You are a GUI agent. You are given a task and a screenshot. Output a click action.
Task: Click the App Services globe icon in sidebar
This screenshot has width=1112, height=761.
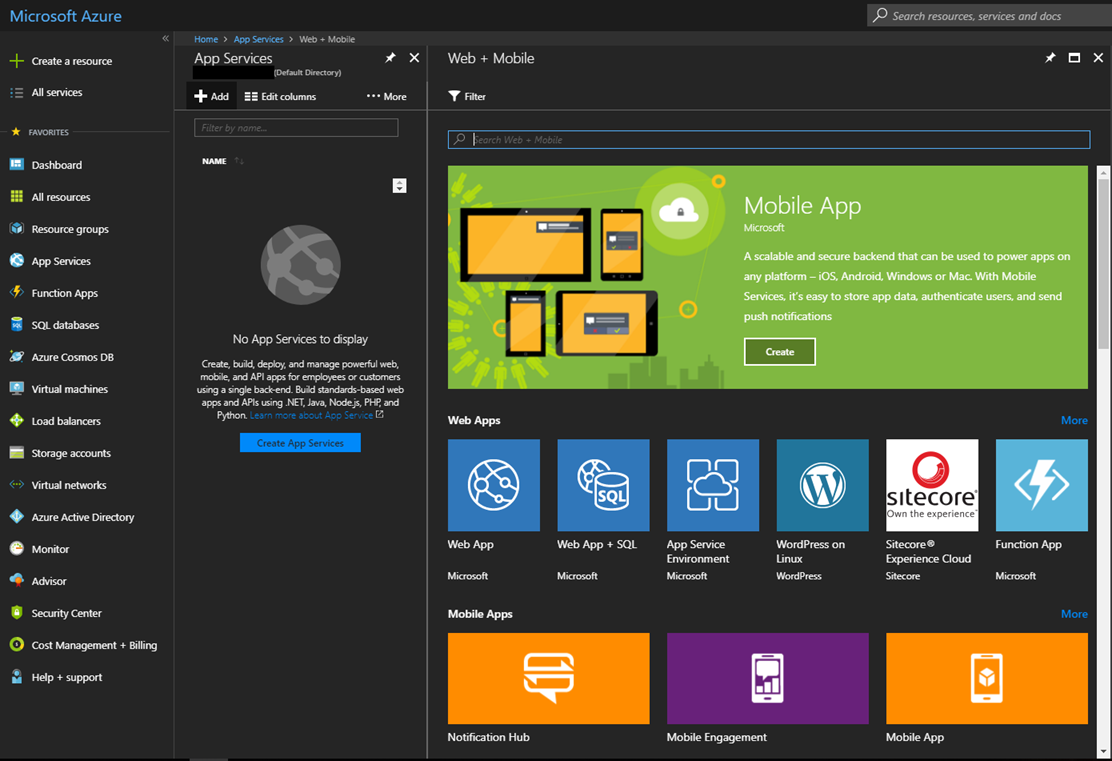[16, 260]
